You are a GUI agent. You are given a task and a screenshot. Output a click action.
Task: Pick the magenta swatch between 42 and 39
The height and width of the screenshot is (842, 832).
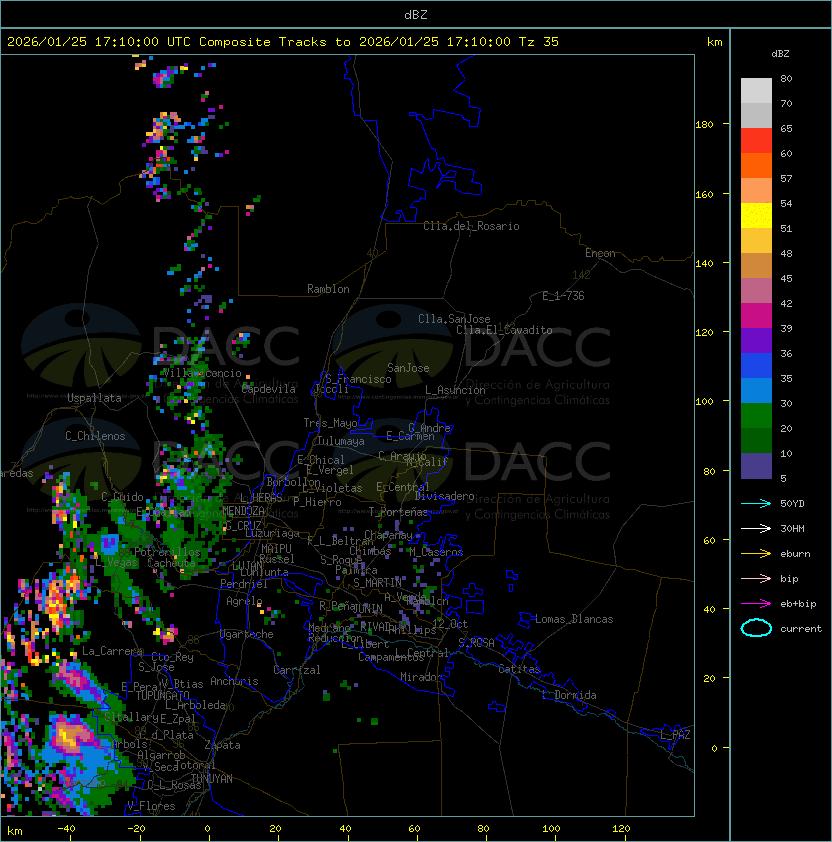pos(756,316)
